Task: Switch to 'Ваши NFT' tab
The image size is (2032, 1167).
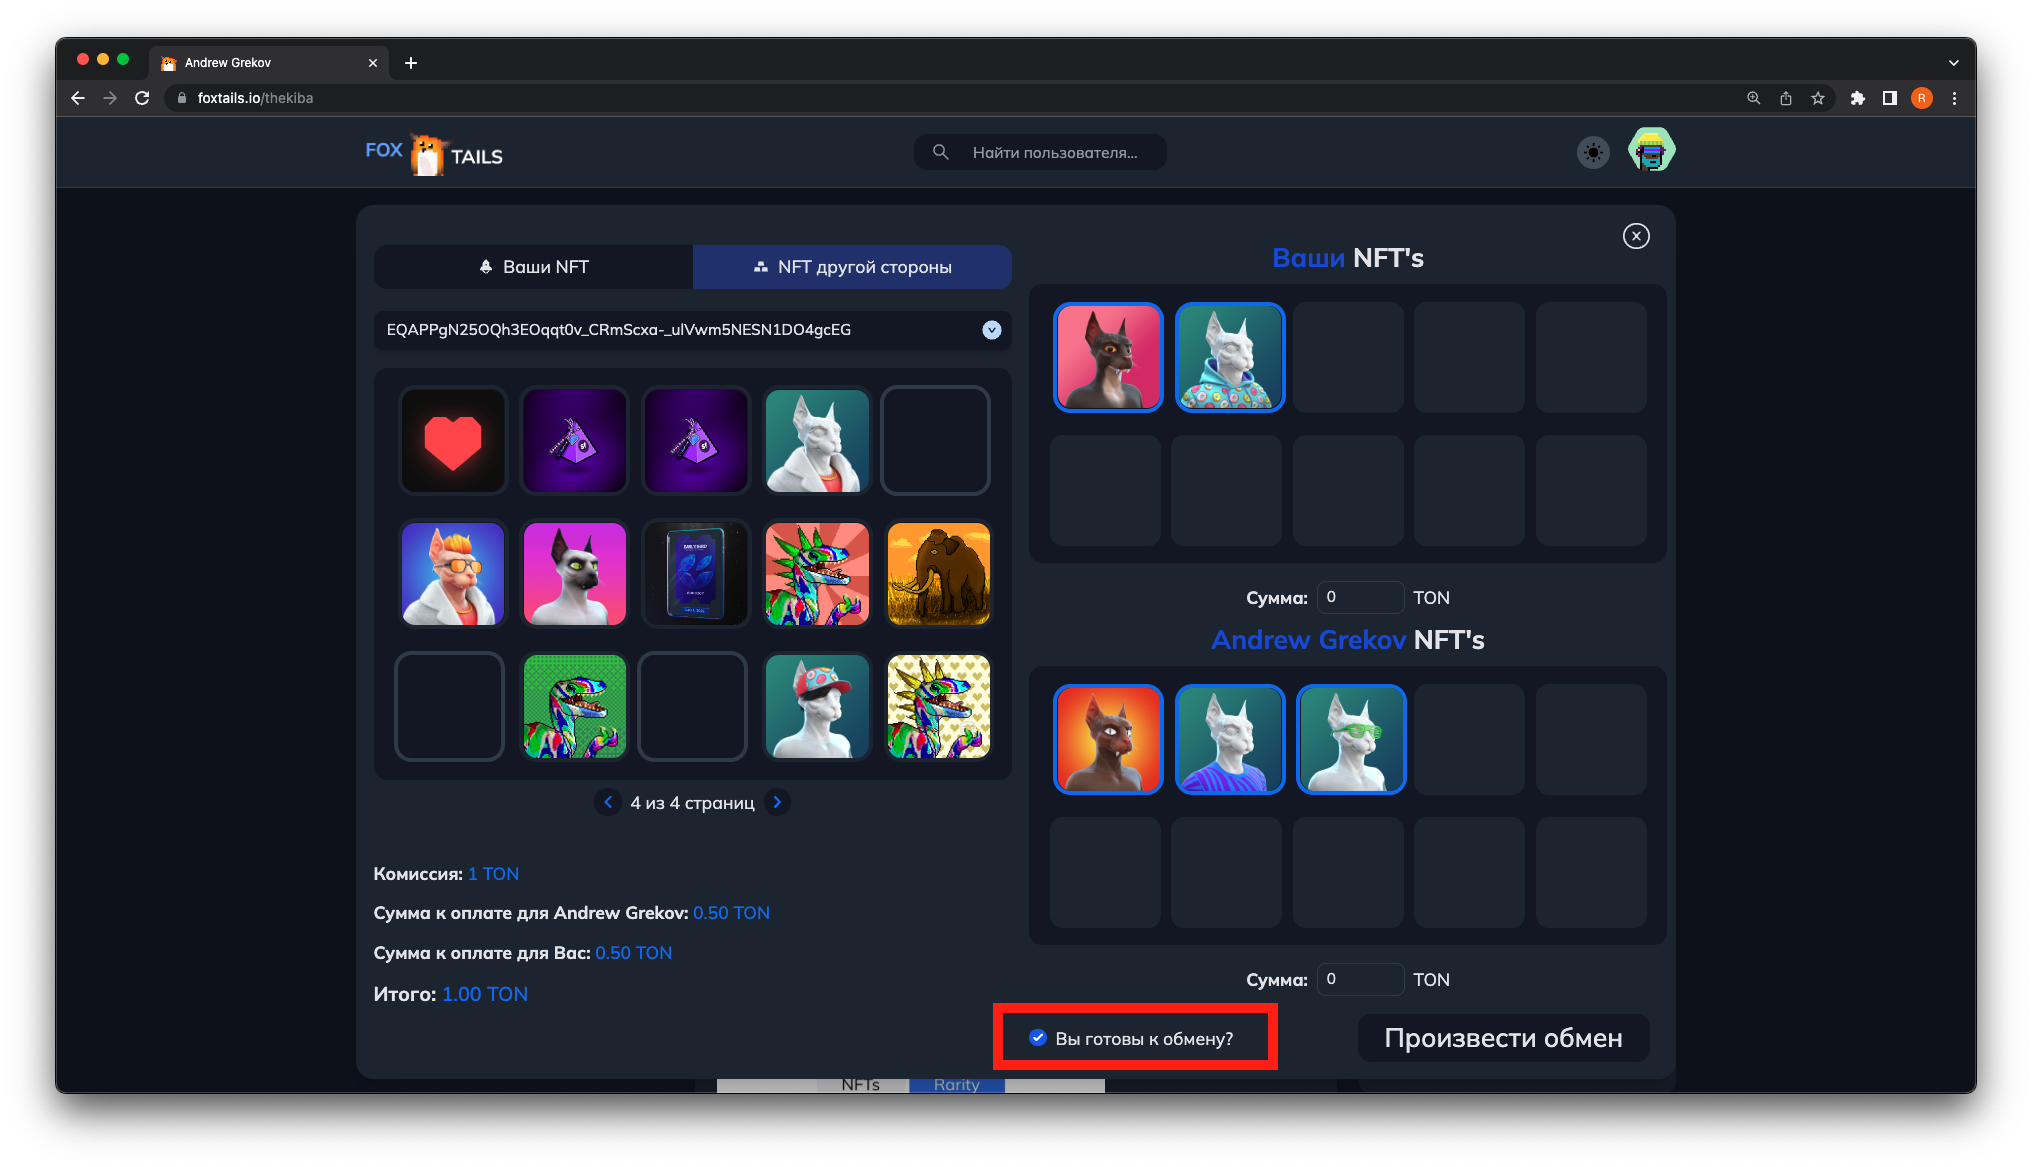Action: [533, 267]
